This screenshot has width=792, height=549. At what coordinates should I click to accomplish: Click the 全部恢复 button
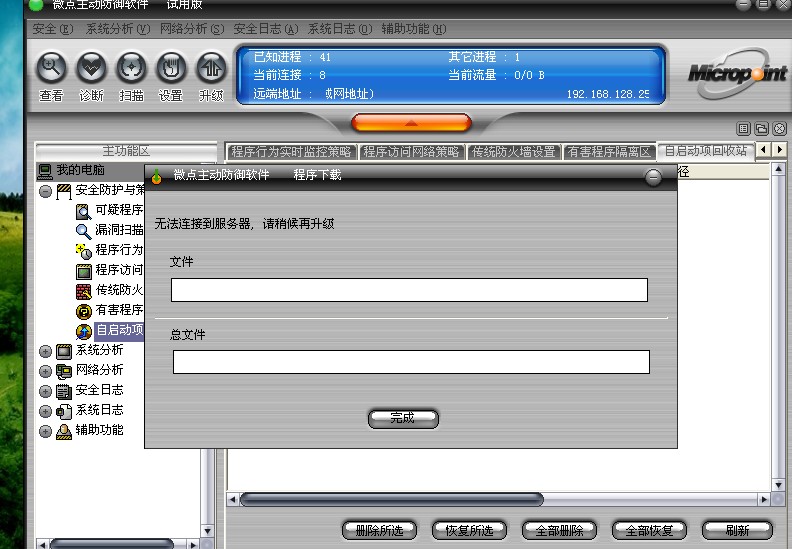pyautogui.click(x=649, y=530)
